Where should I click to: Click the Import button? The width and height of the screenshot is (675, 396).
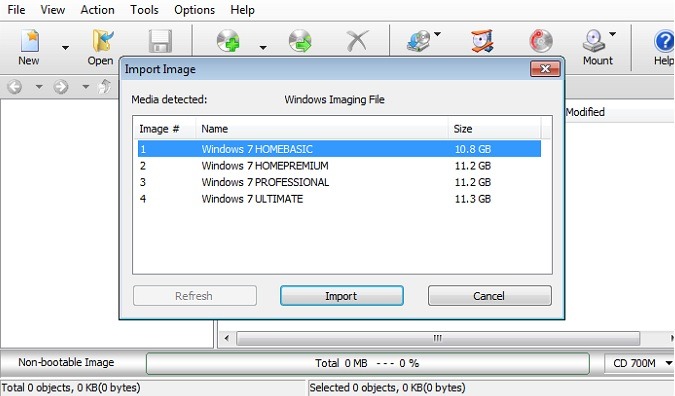click(x=341, y=296)
